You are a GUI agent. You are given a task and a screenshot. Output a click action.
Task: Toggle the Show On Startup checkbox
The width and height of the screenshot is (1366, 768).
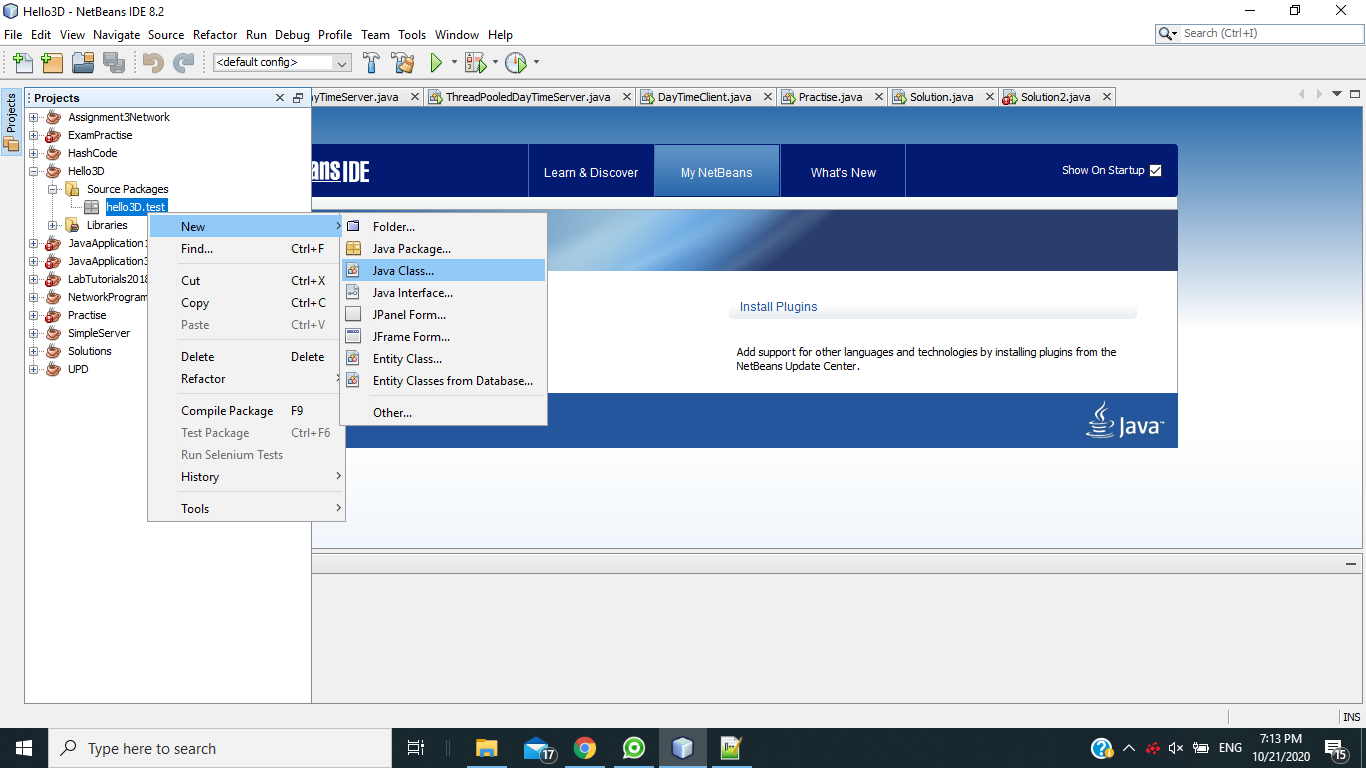click(1156, 170)
